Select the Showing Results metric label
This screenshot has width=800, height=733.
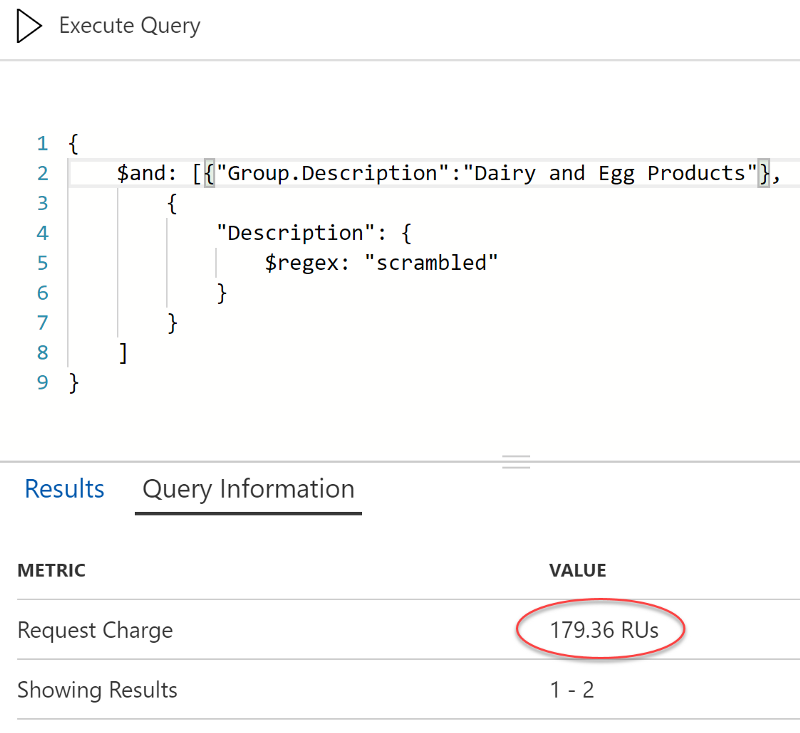pyautogui.click(x=97, y=690)
